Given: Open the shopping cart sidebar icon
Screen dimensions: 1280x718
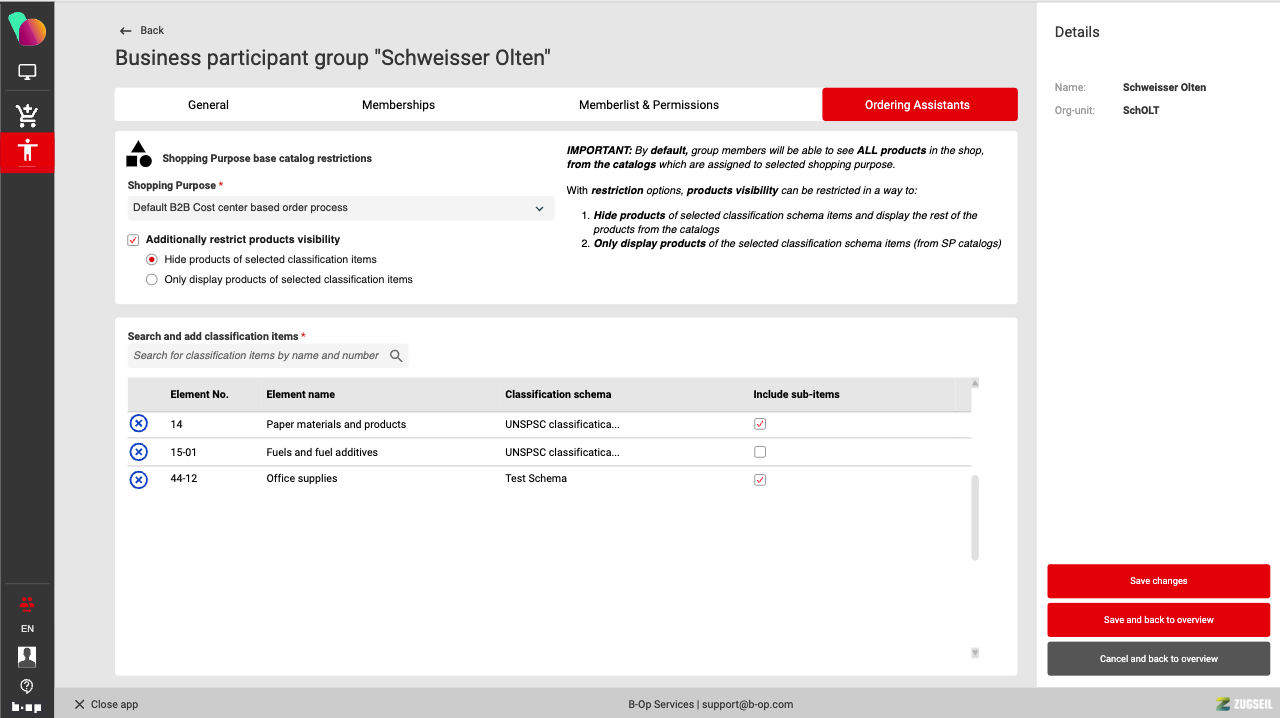Looking at the screenshot, I should (27, 116).
